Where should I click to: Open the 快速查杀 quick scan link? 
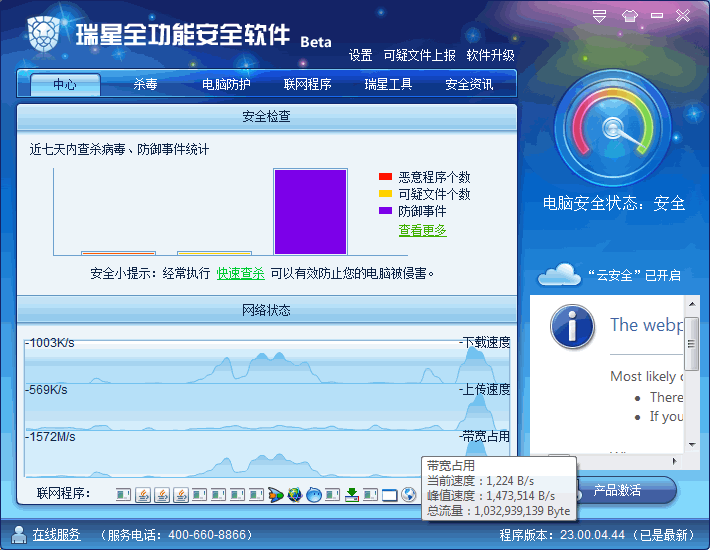pos(240,273)
